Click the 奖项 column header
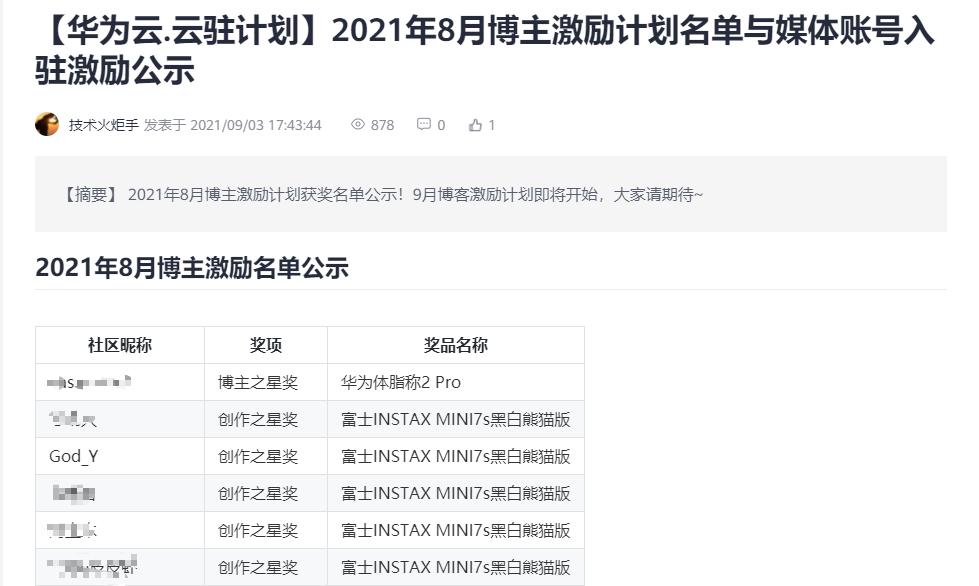The height and width of the screenshot is (586, 979). click(x=266, y=345)
